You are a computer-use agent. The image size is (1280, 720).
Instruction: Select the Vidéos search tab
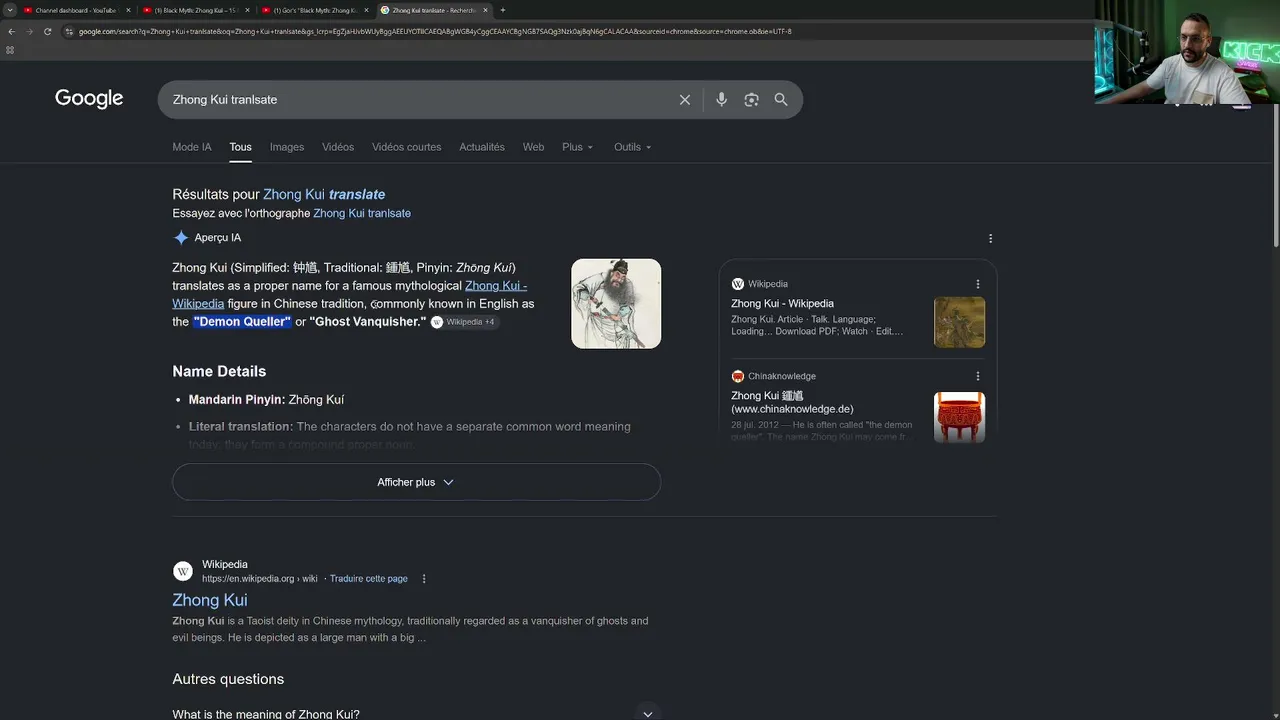[x=338, y=147]
